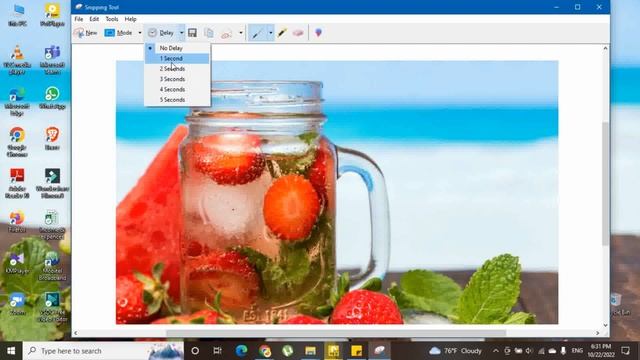Click the vertical scrollbar thumb

coord(605,184)
